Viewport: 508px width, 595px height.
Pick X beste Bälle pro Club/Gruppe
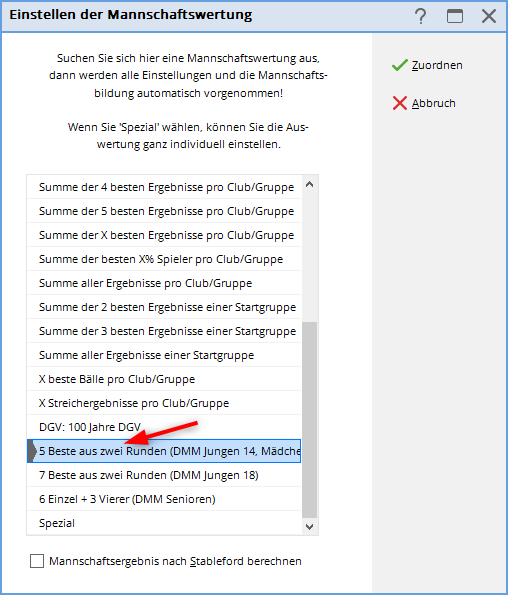click(164, 379)
